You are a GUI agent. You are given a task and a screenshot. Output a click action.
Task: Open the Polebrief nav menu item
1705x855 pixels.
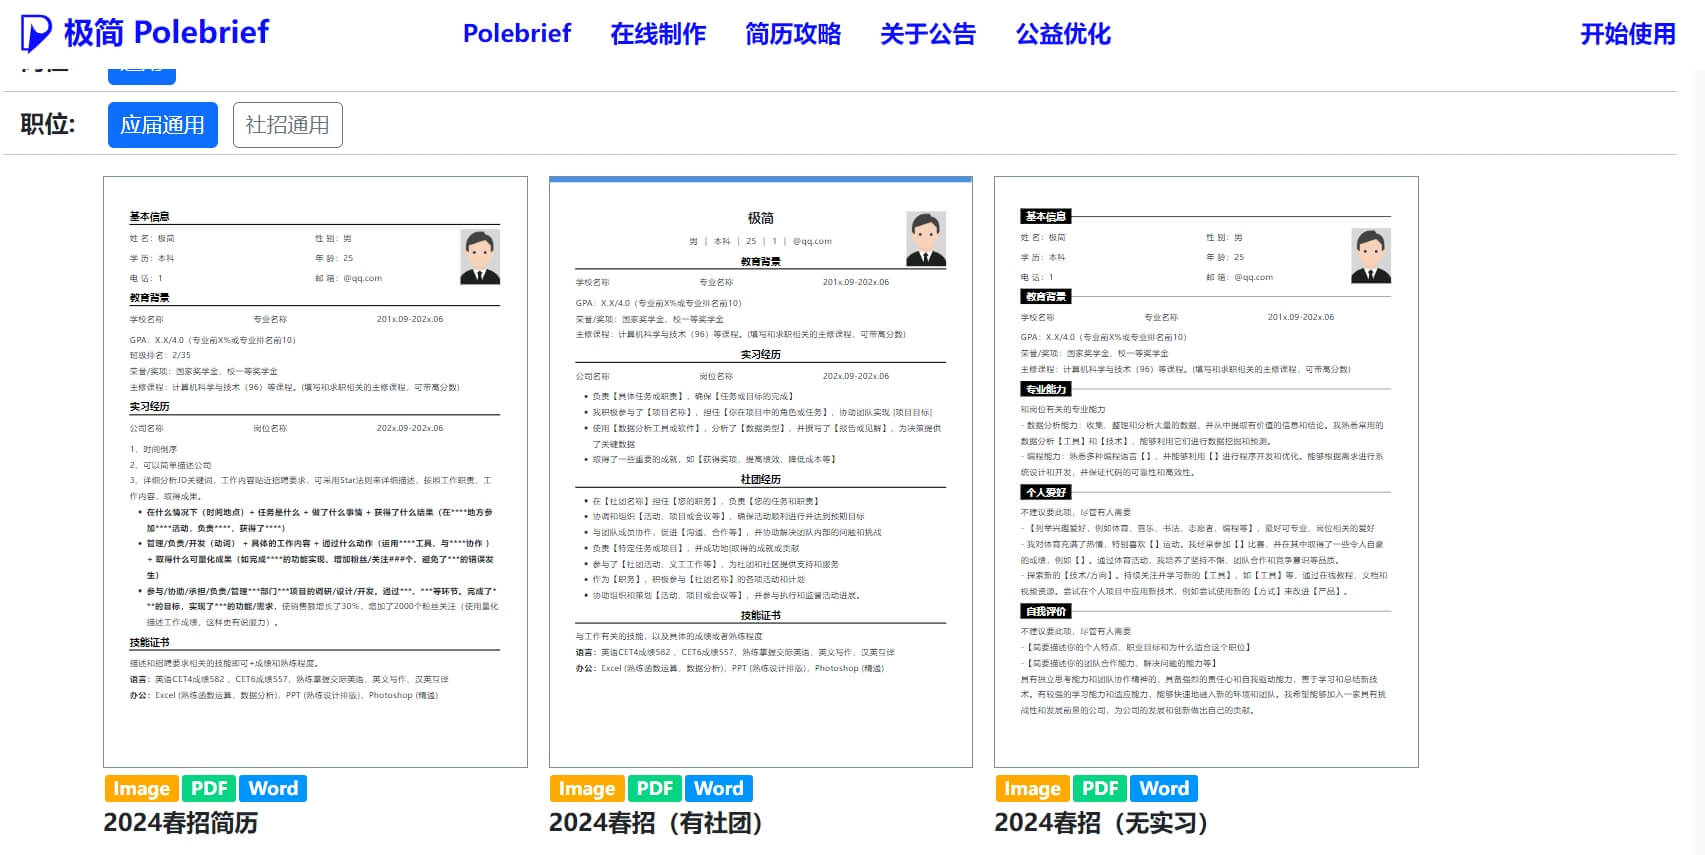(x=517, y=33)
